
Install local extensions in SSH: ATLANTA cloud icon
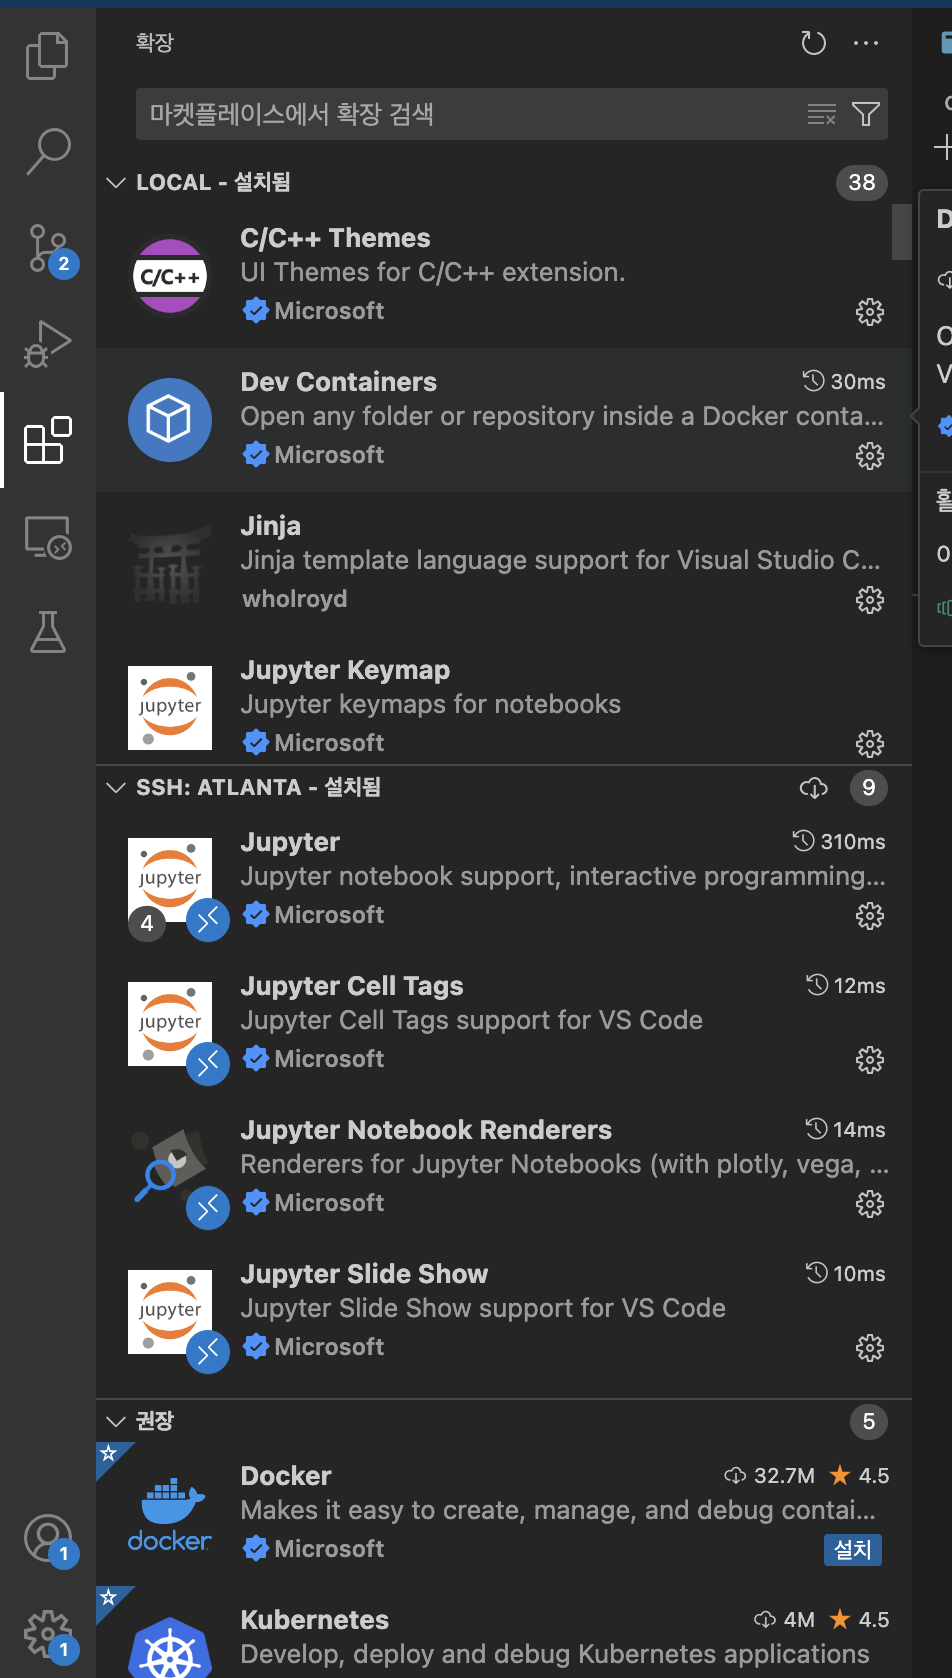pyautogui.click(x=814, y=788)
